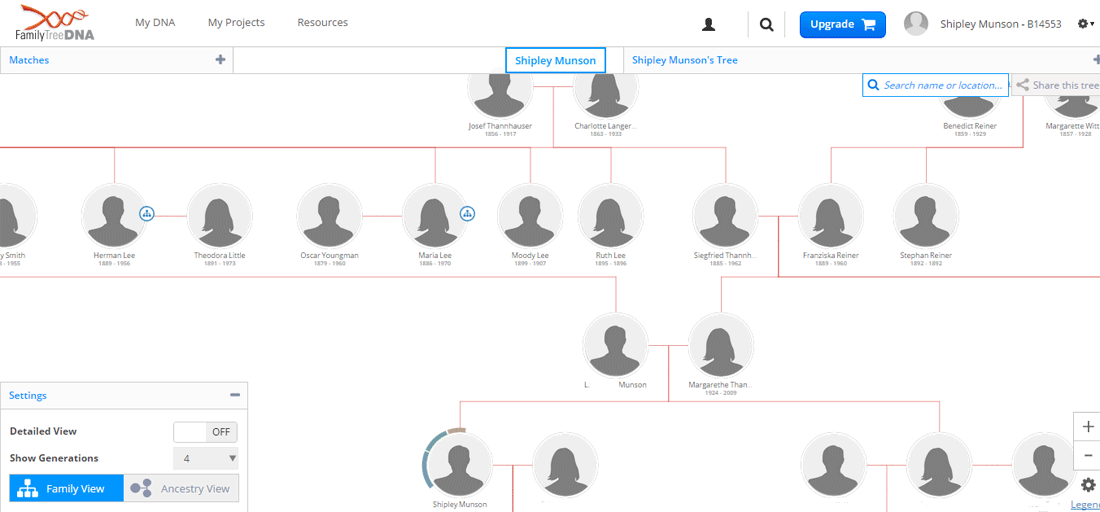This screenshot has width=1100, height=512.
Task: Select Moody Lee's portrait
Action: 530,216
